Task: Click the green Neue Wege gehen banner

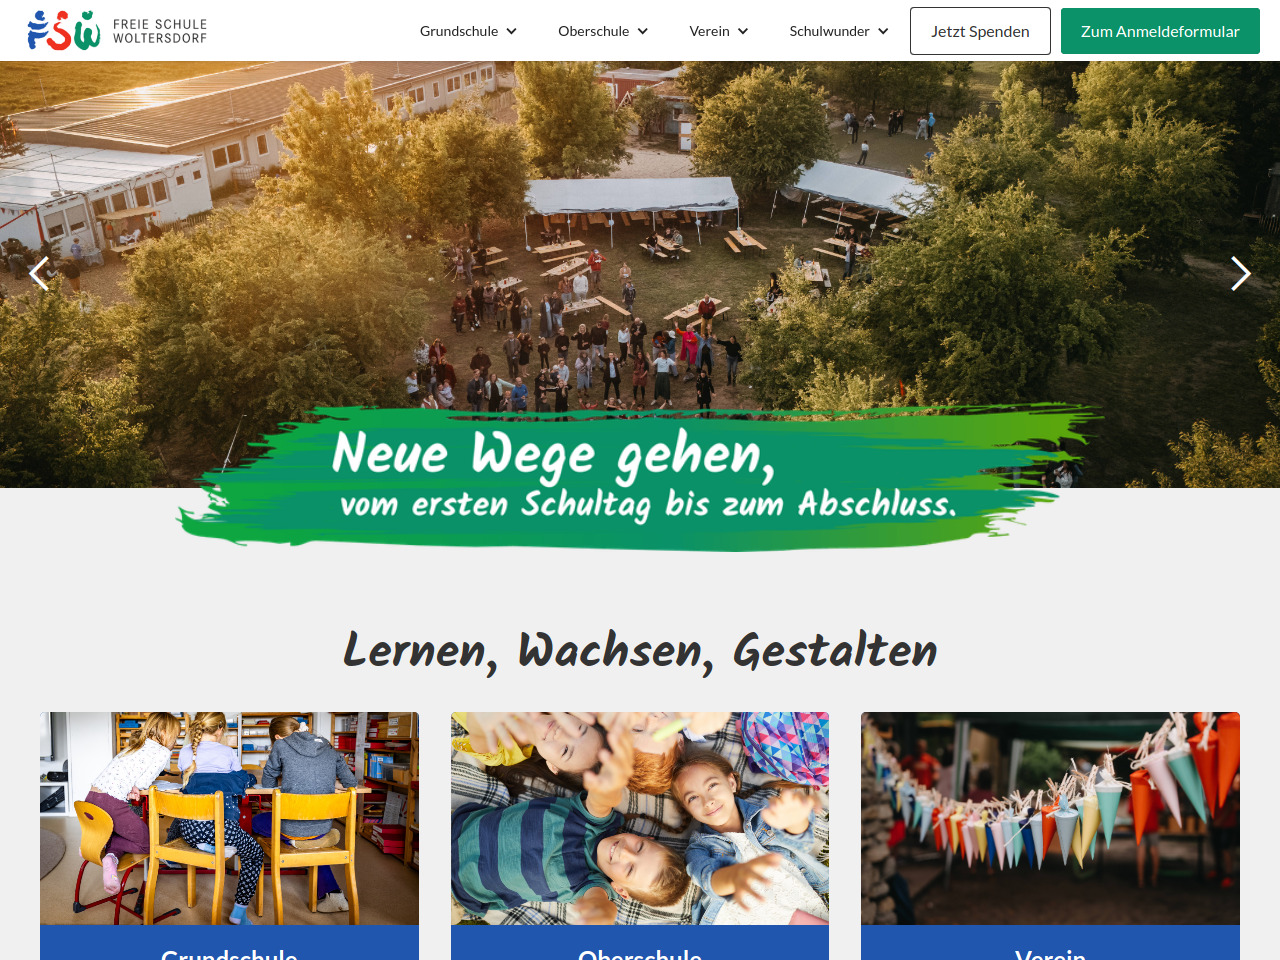Action: 640,477
